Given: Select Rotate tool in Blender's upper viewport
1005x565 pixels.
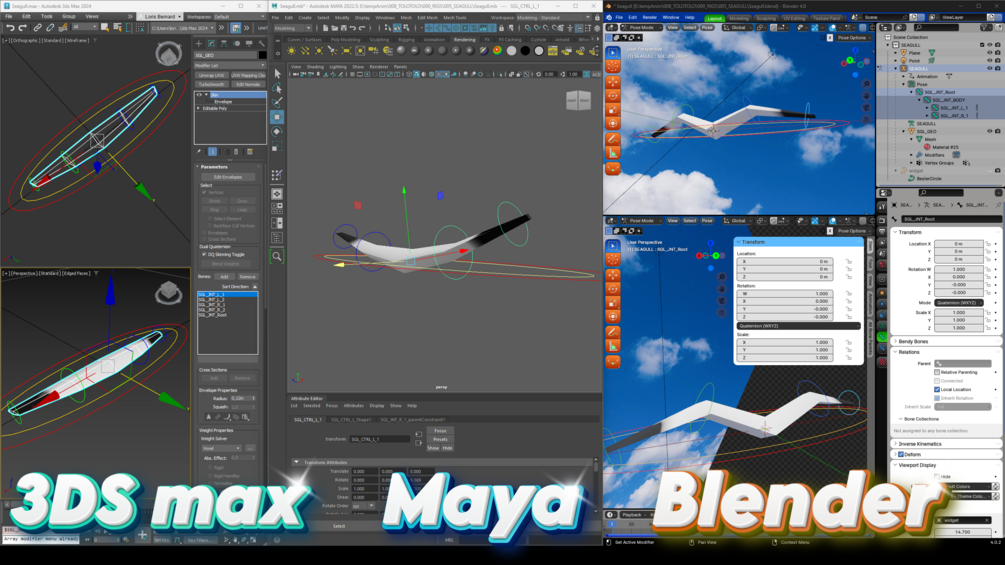Looking at the screenshot, I should click(613, 96).
